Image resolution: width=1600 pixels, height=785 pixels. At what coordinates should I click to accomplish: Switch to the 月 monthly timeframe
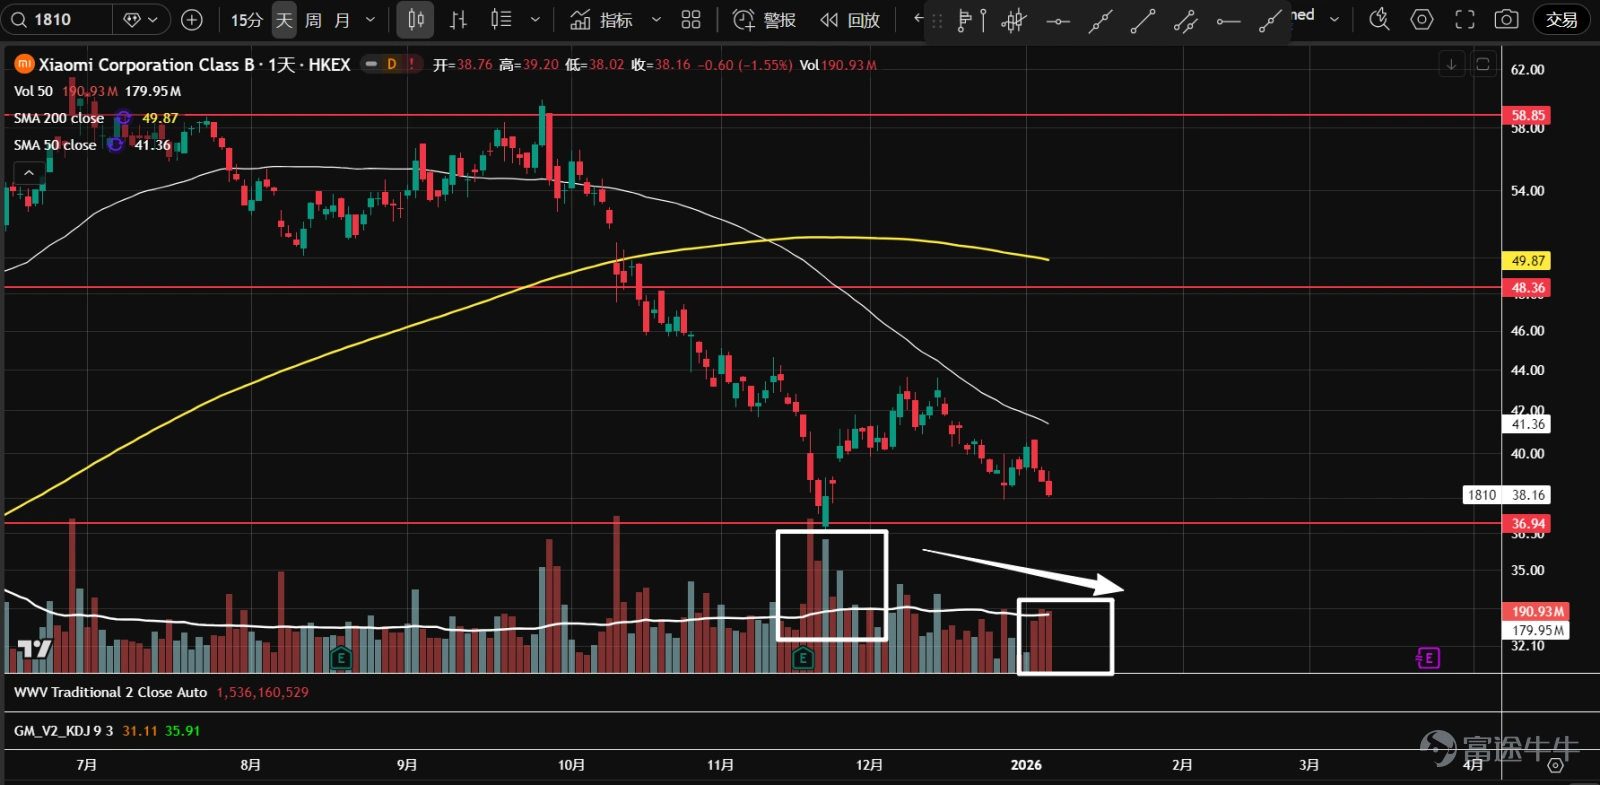click(x=342, y=20)
